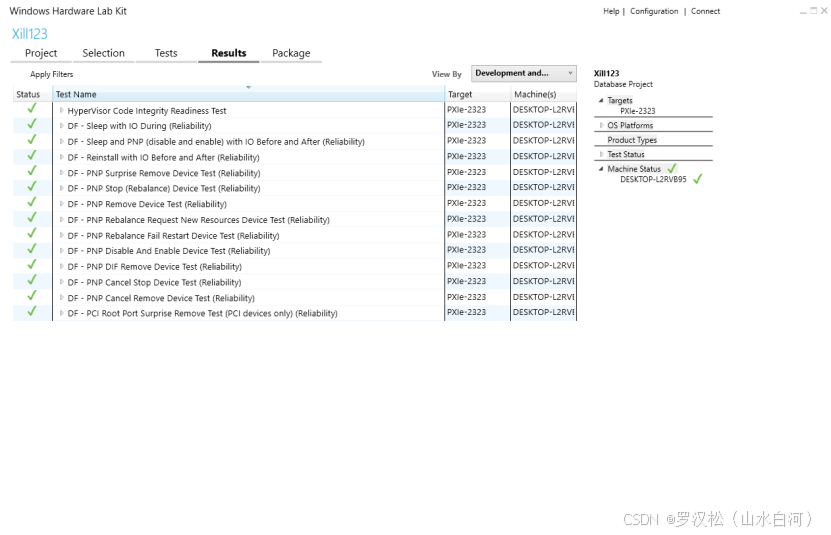The width and height of the screenshot is (831, 535).
Task: Switch to the Project tab
Action: tap(41, 53)
